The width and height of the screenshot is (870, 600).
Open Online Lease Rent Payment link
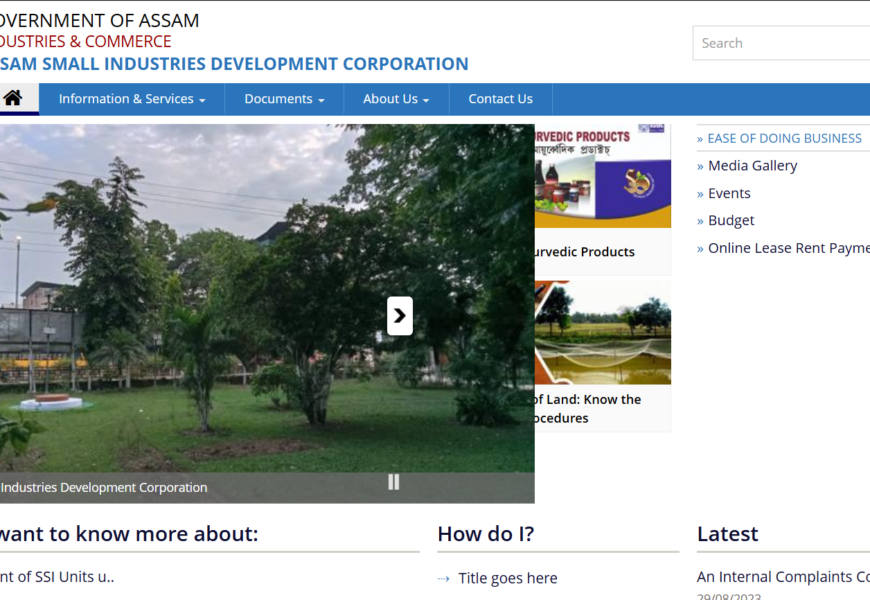click(787, 248)
